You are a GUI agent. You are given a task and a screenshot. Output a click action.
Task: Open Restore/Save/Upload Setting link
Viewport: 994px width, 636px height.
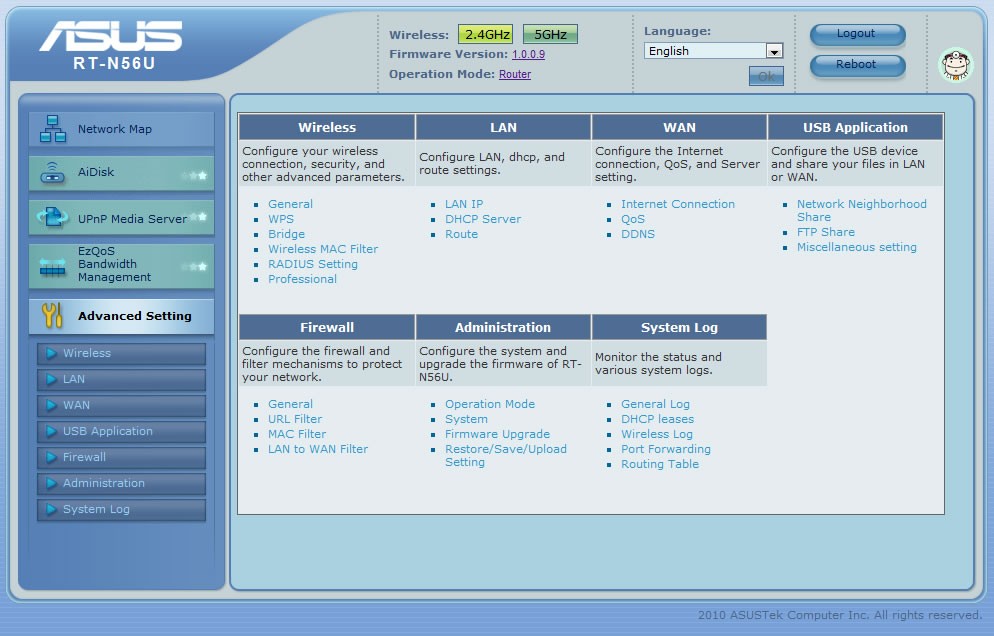(x=506, y=455)
